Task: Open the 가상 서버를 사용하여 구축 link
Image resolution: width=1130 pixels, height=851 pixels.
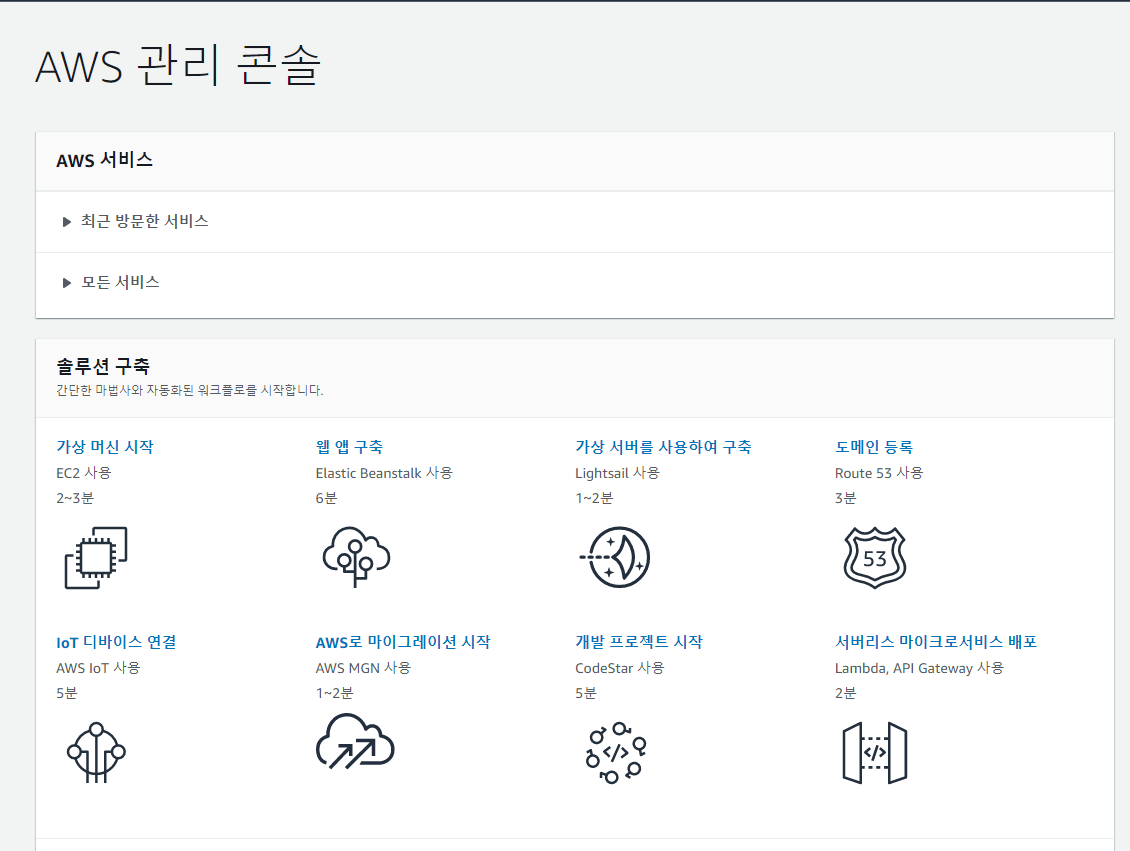Action: [663, 447]
